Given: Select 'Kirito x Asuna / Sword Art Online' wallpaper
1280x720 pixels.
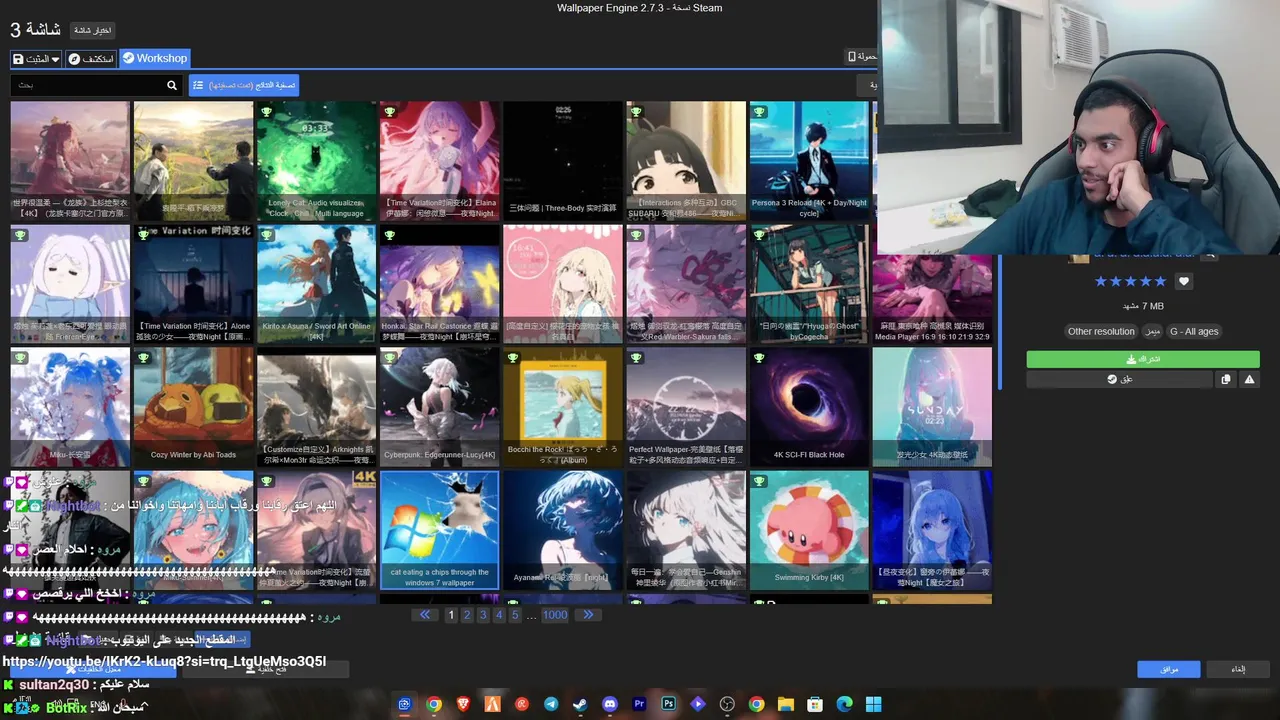Looking at the screenshot, I should coord(316,284).
